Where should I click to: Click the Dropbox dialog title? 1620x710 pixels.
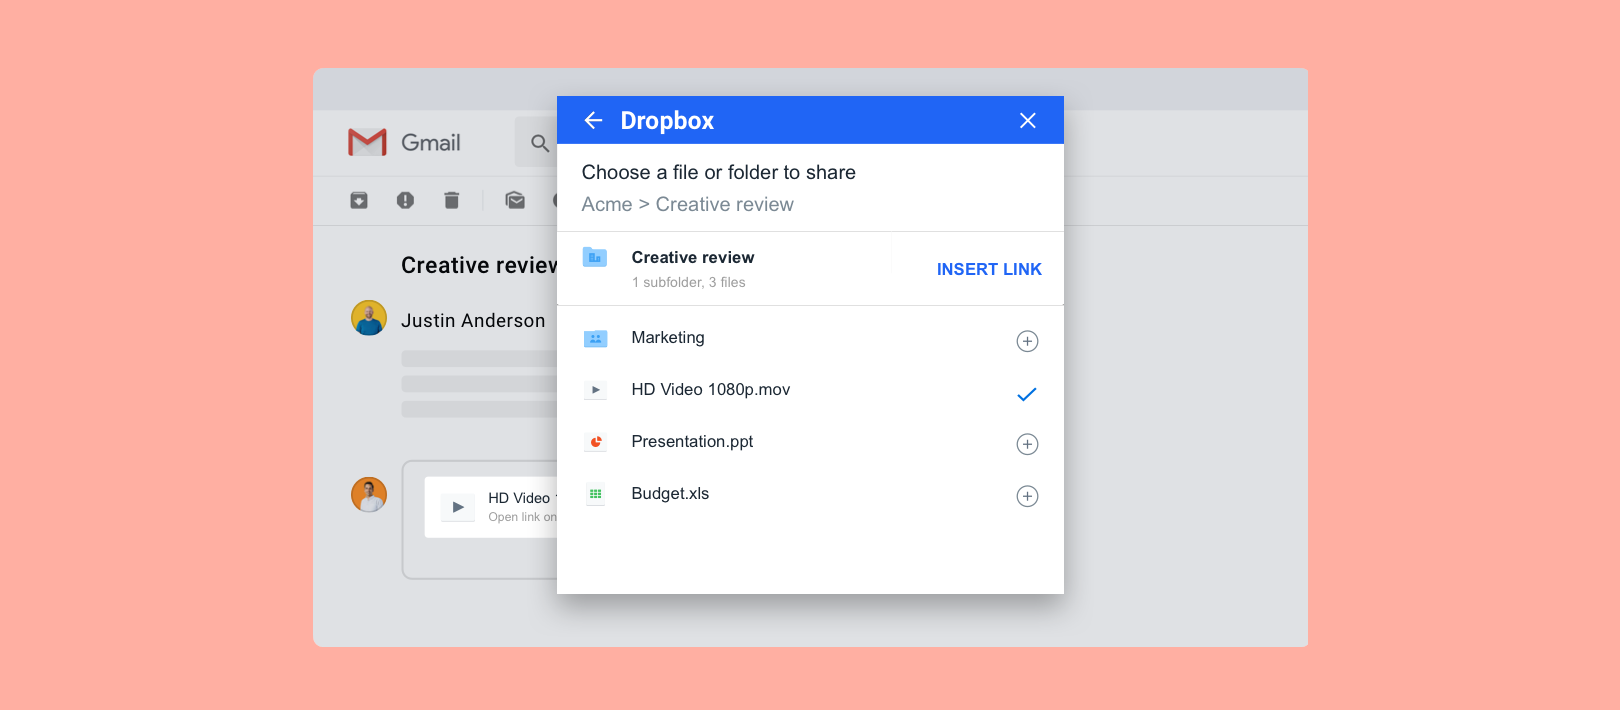click(667, 120)
